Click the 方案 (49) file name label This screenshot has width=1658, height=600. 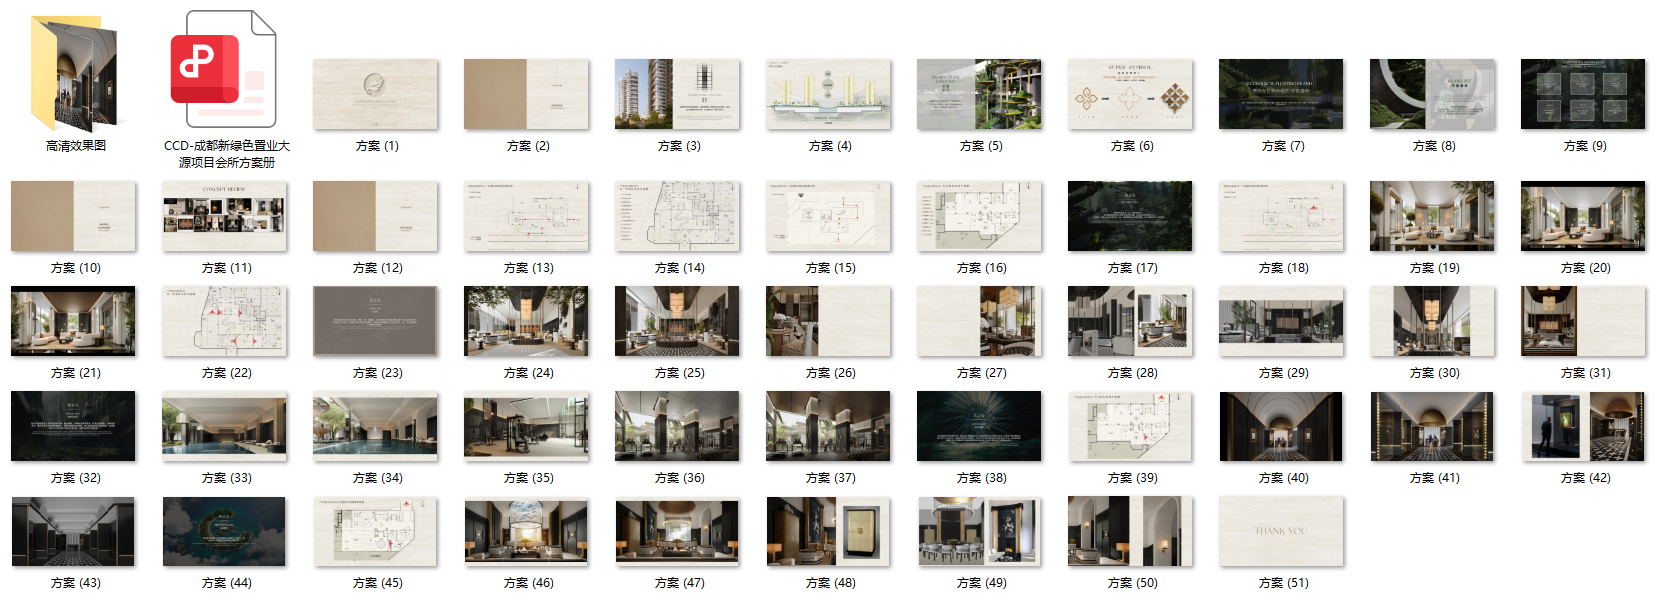click(981, 583)
